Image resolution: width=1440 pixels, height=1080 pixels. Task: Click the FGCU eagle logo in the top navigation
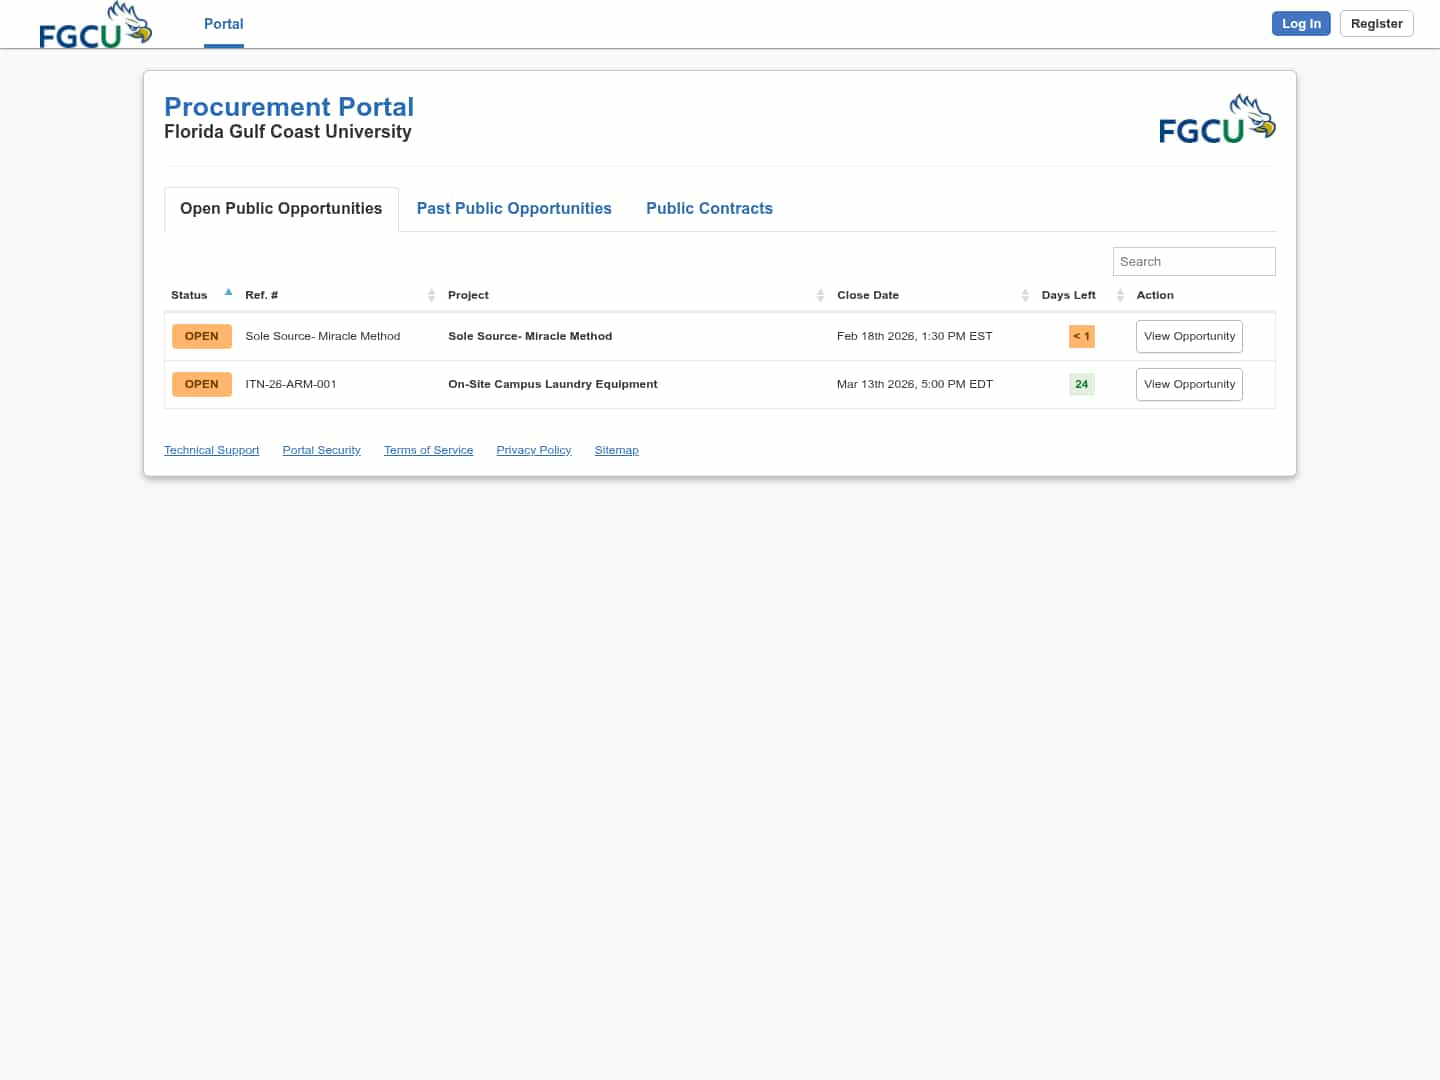click(x=95, y=24)
